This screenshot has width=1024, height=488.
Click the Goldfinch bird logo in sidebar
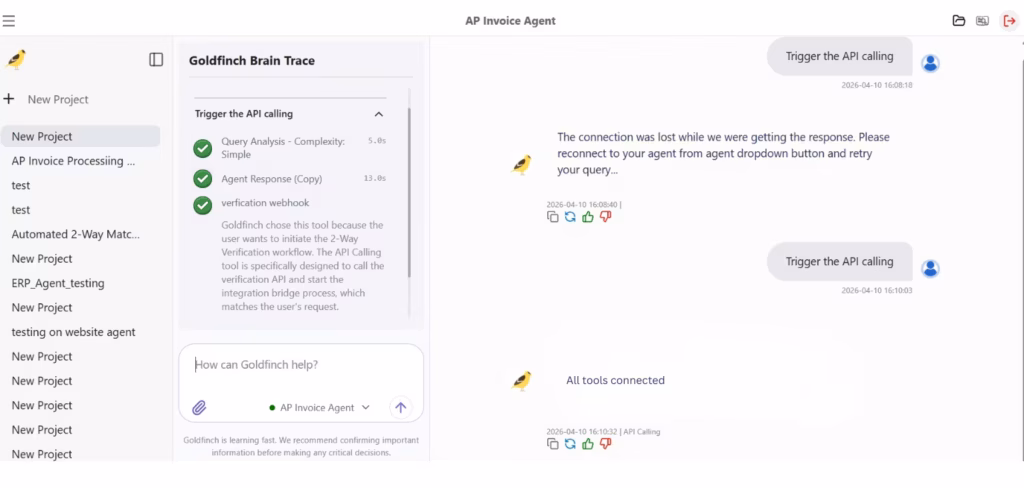coord(16,59)
